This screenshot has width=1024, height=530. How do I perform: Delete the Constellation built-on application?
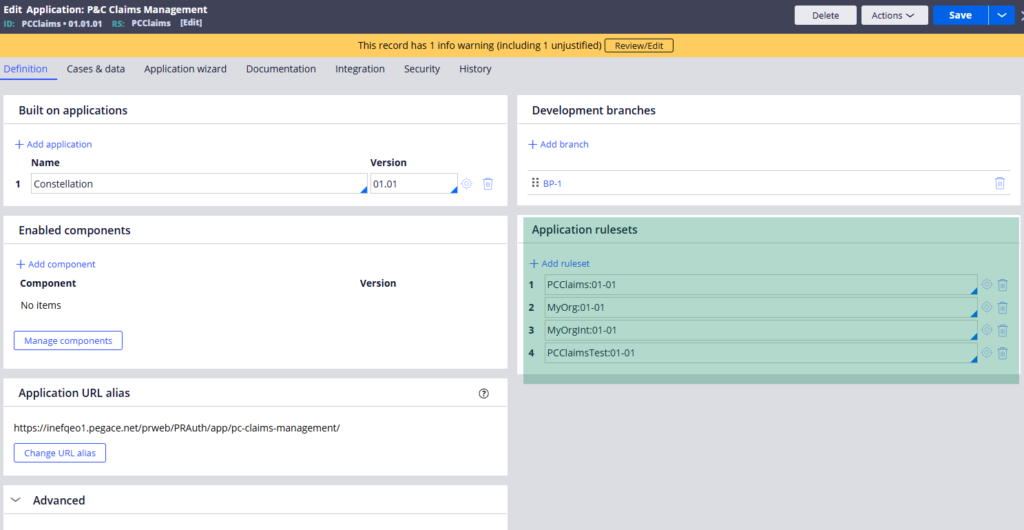(x=487, y=184)
